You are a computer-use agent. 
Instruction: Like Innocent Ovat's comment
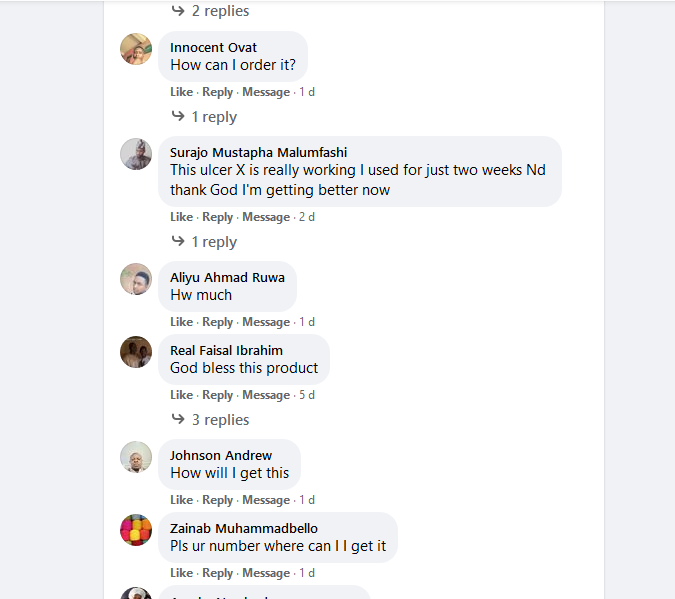181,92
